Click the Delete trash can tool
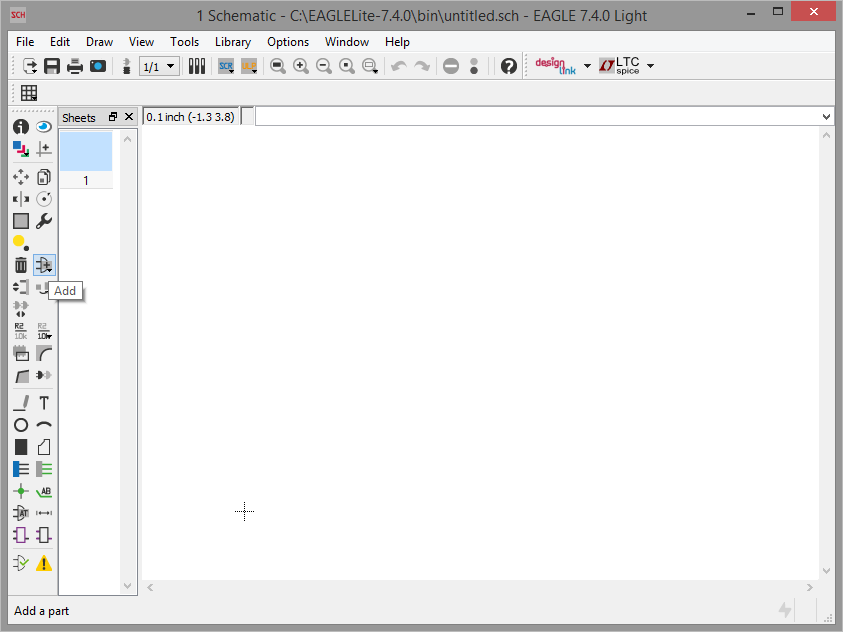 (21, 265)
